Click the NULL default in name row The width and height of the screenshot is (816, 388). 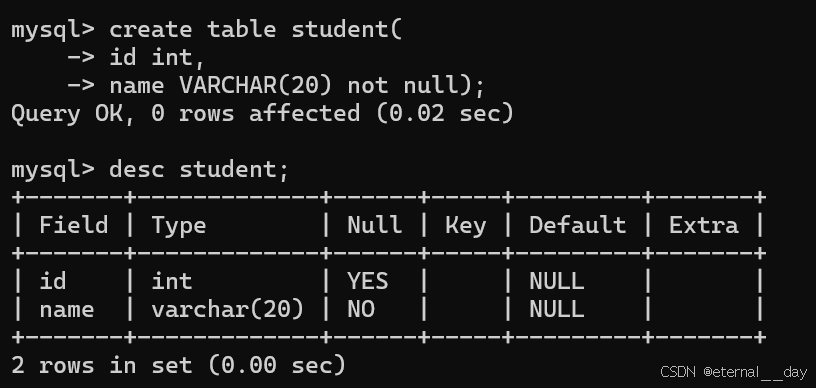557,310
